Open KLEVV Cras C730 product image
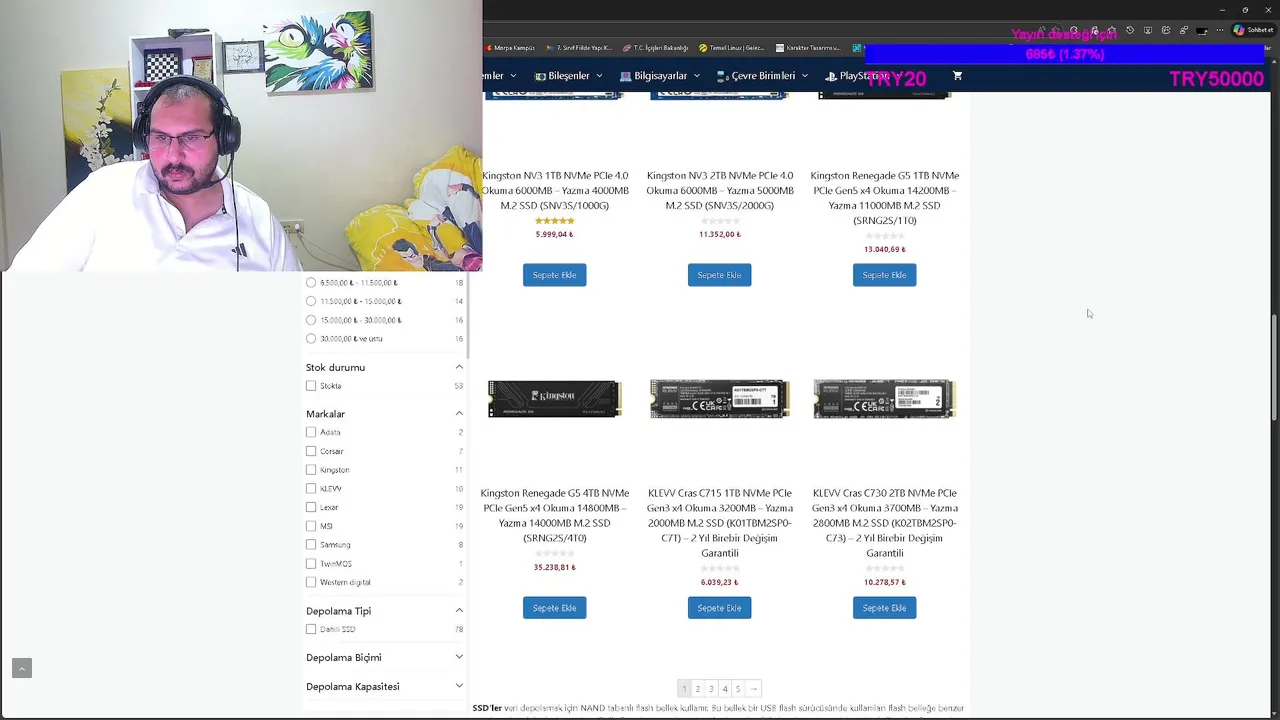Image resolution: width=1280 pixels, height=720 pixels. click(x=885, y=399)
